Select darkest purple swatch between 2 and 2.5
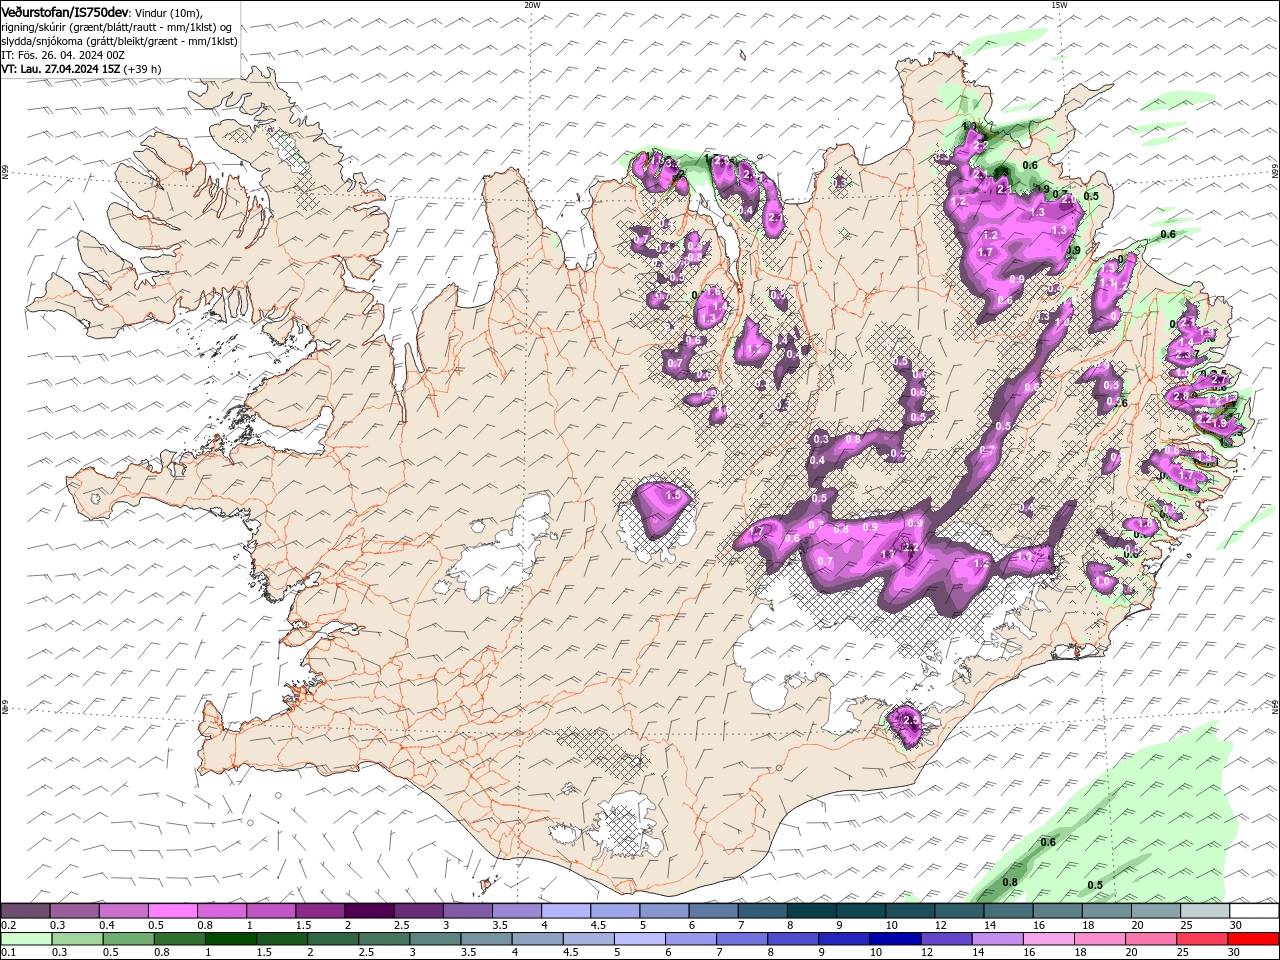This screenshot has width=1280, height=960. (369, 911)
